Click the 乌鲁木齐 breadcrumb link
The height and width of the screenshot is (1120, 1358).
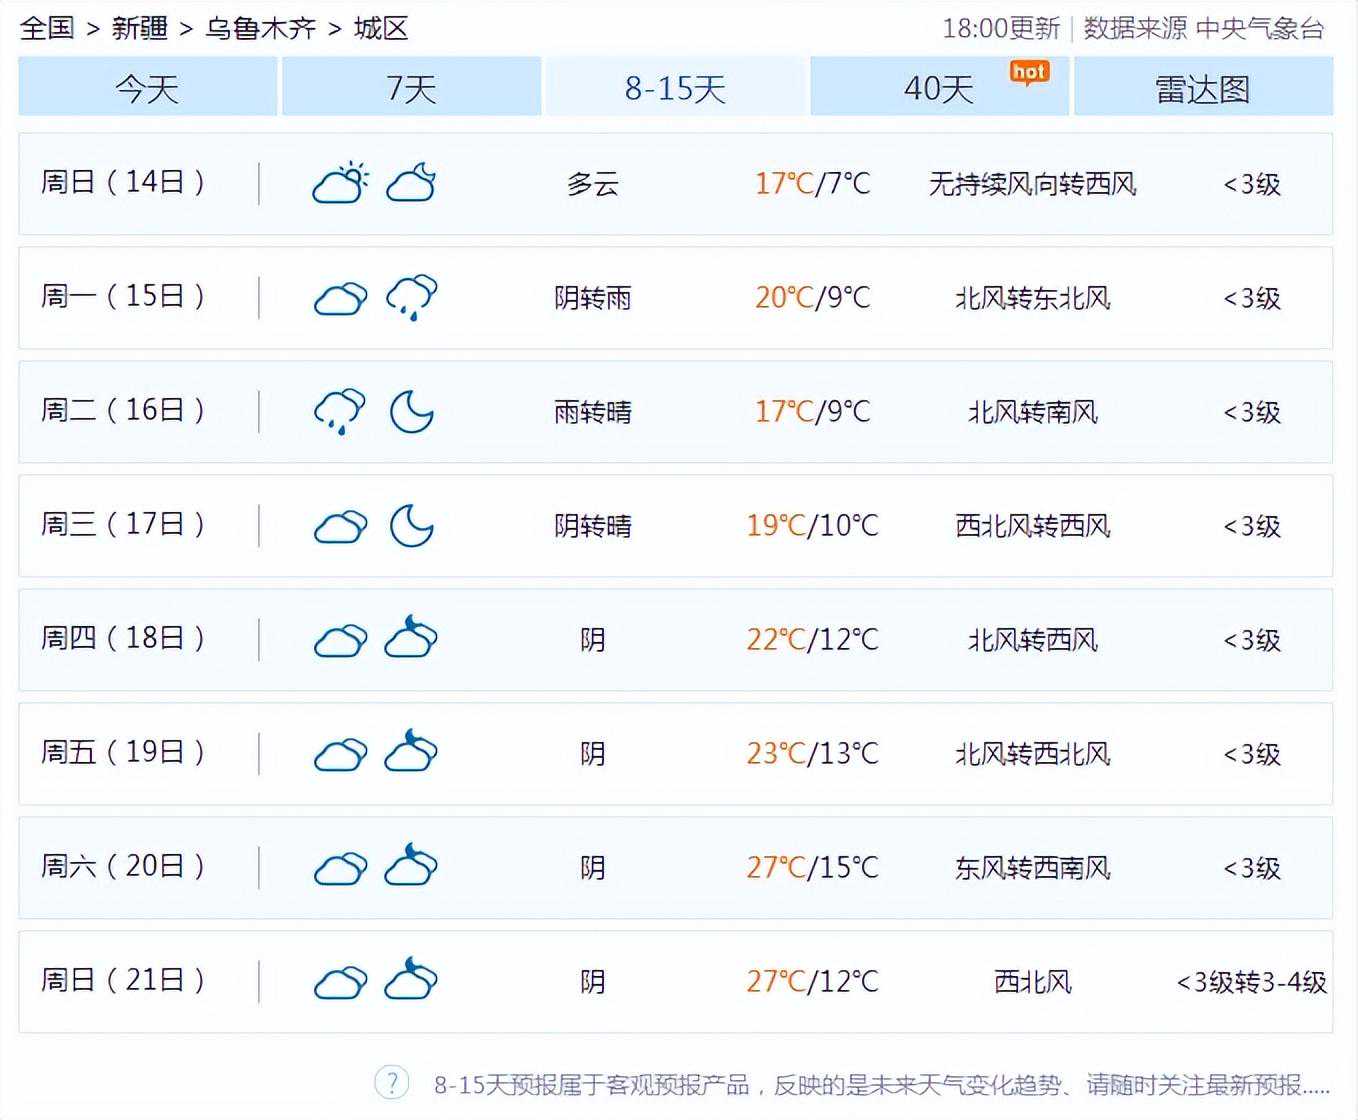[x=260, y=28]
